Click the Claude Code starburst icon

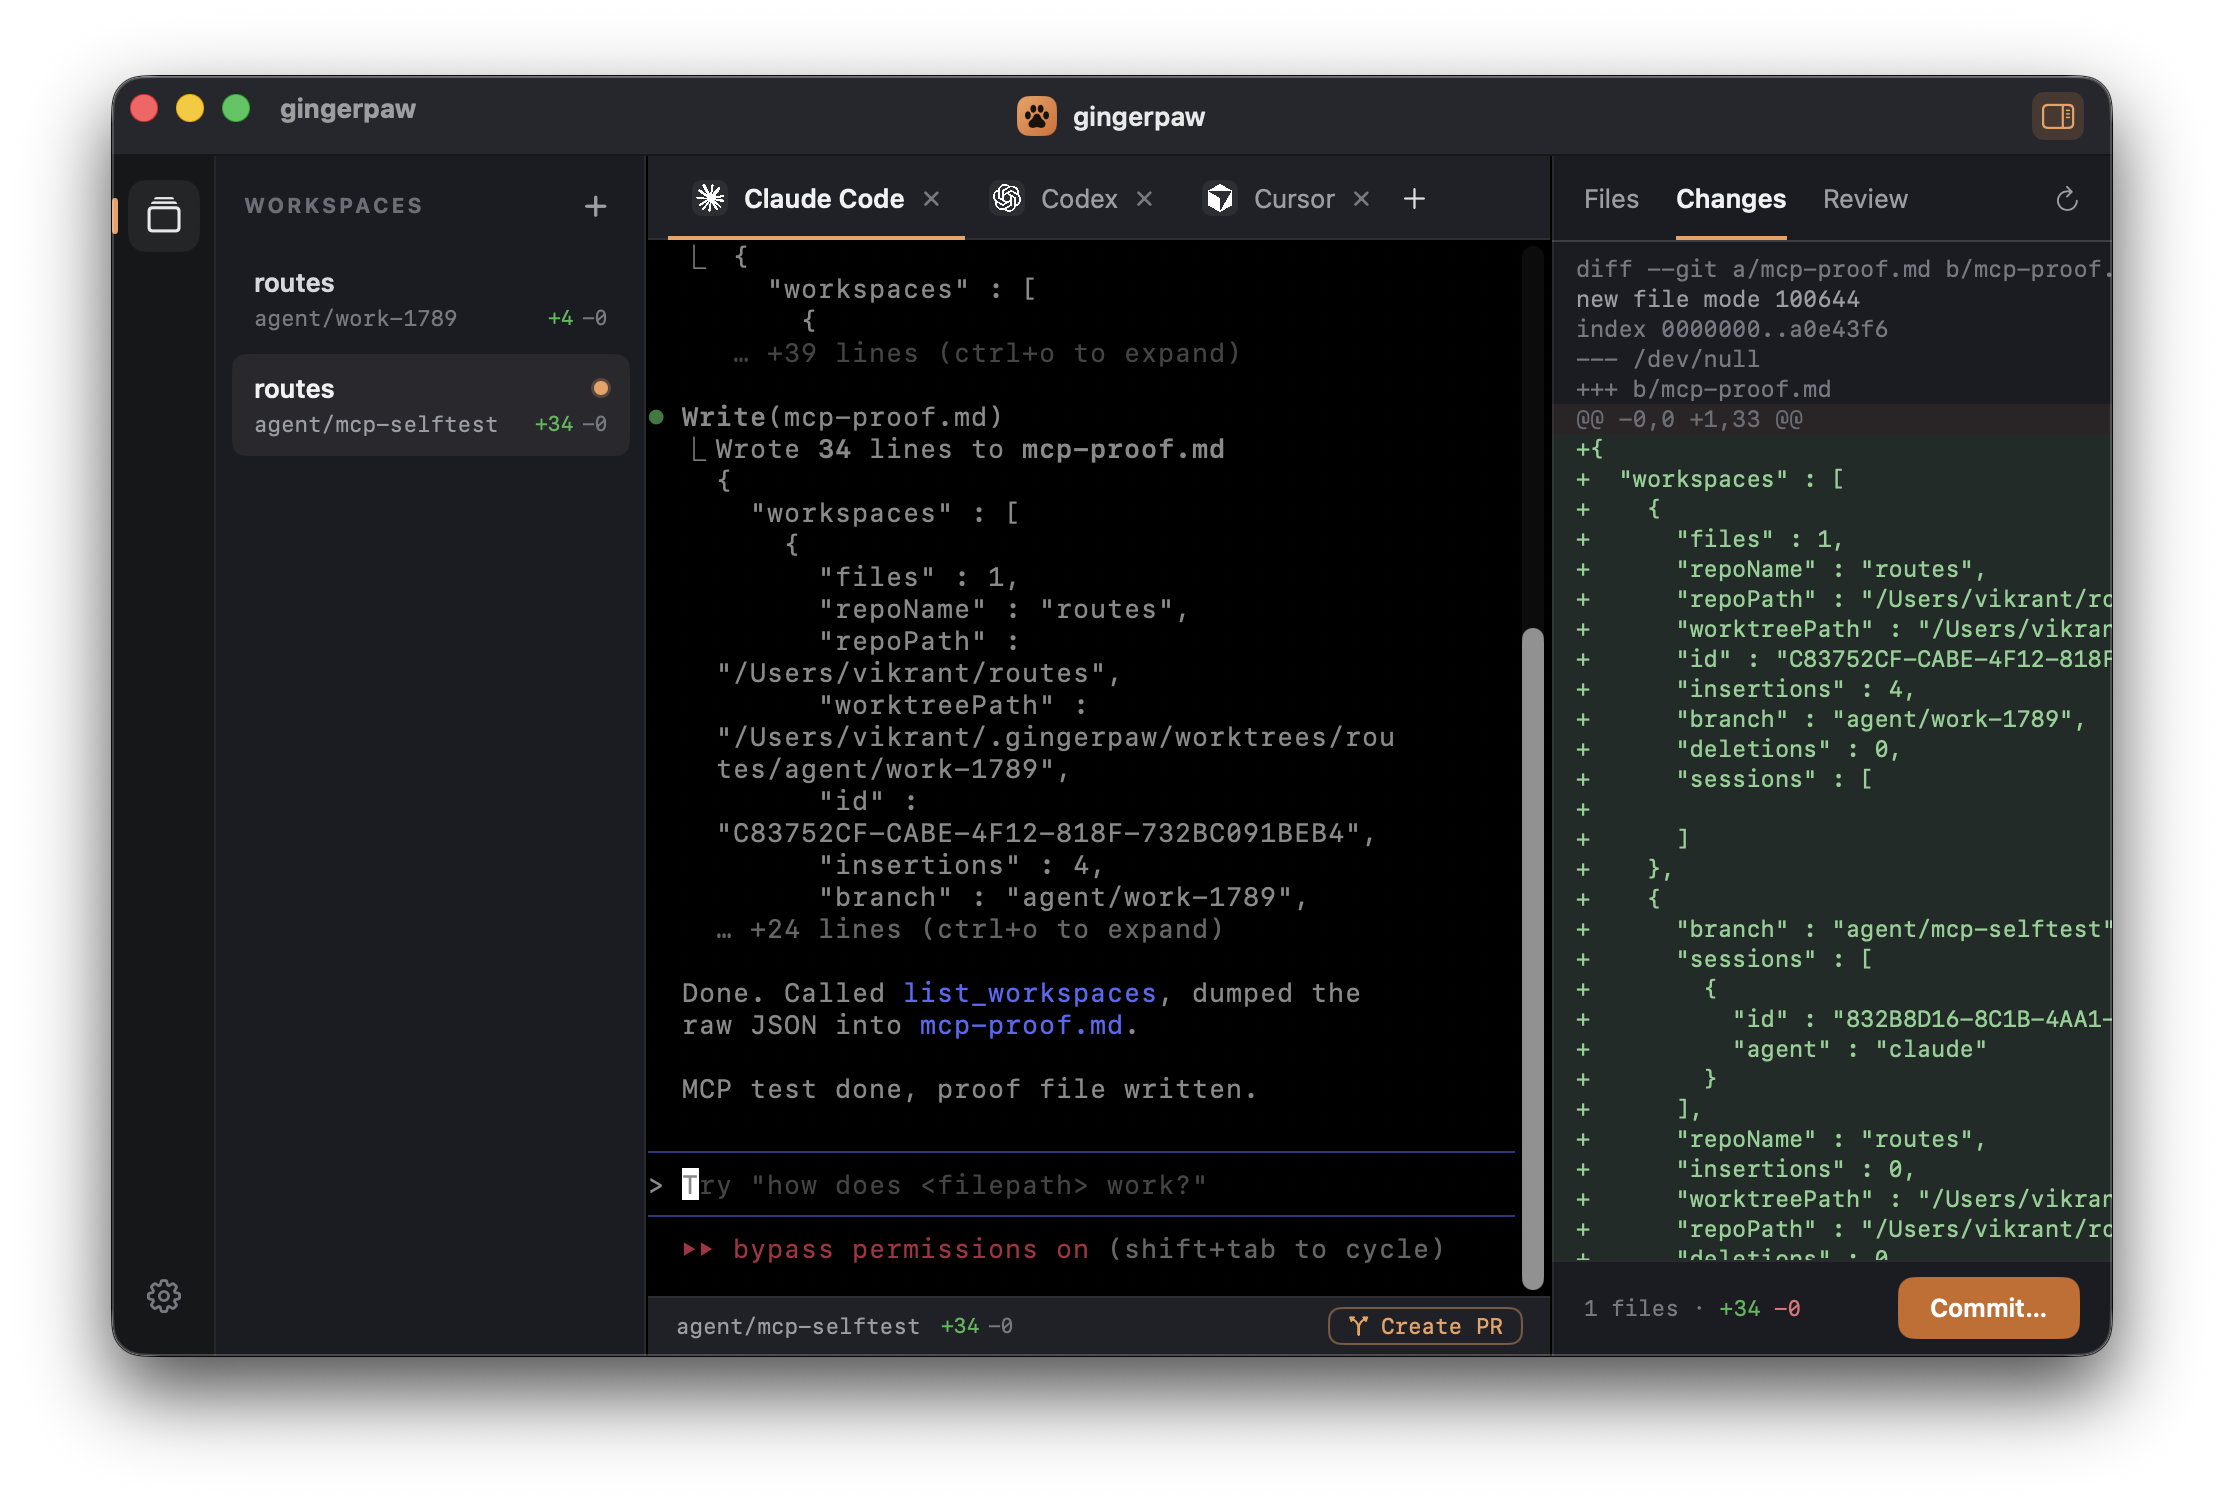710,199
